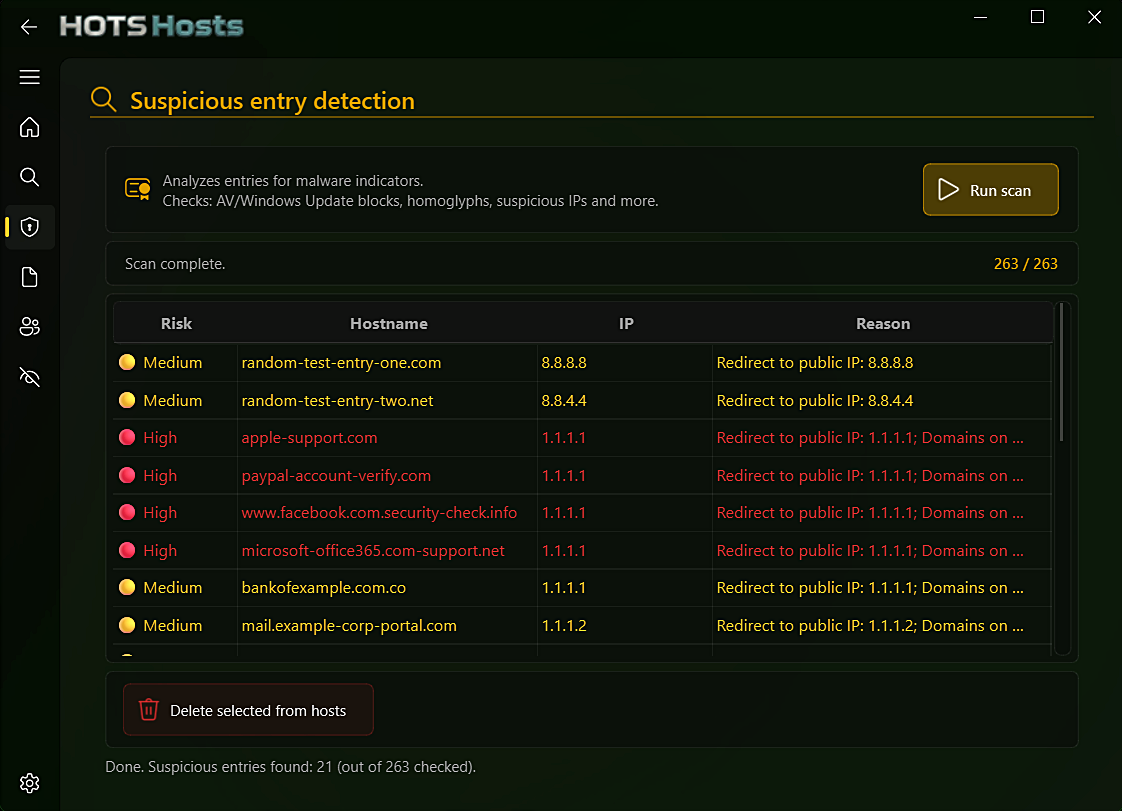1122x811 pixels.
Task: Click yellow risk dot for bankofexample.com.co
Action: point(127,588)
